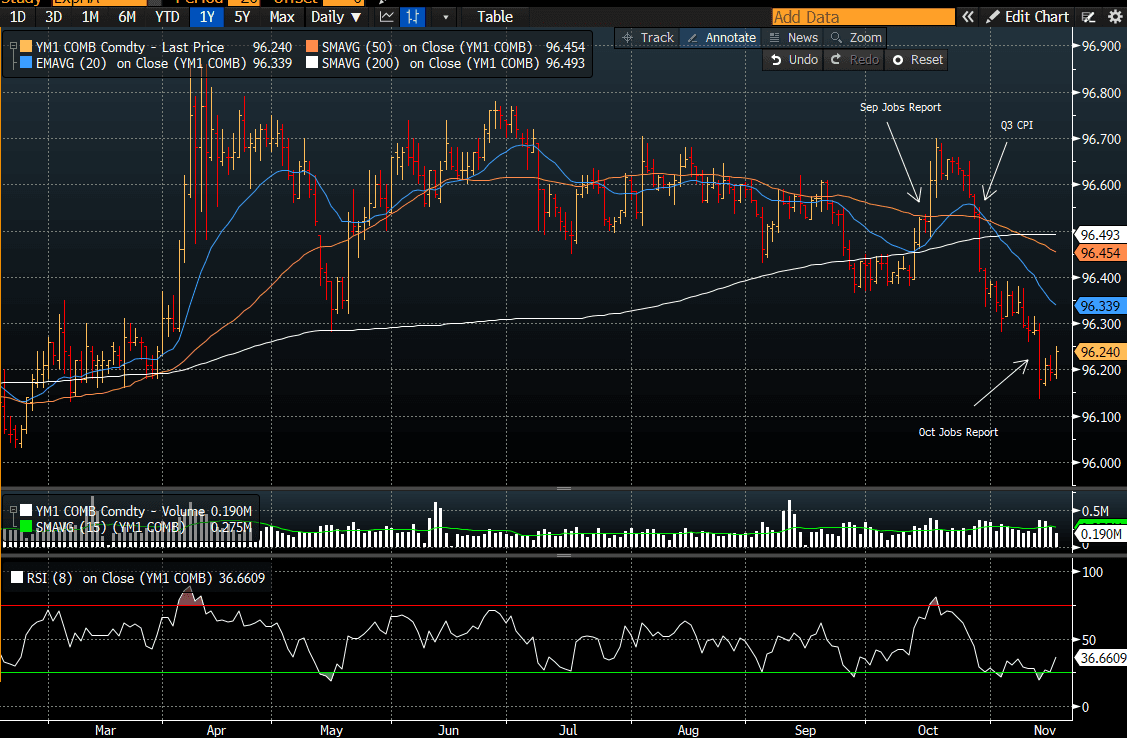Click the Undo button
1127x738 pixels.
(x=795, y=60)
